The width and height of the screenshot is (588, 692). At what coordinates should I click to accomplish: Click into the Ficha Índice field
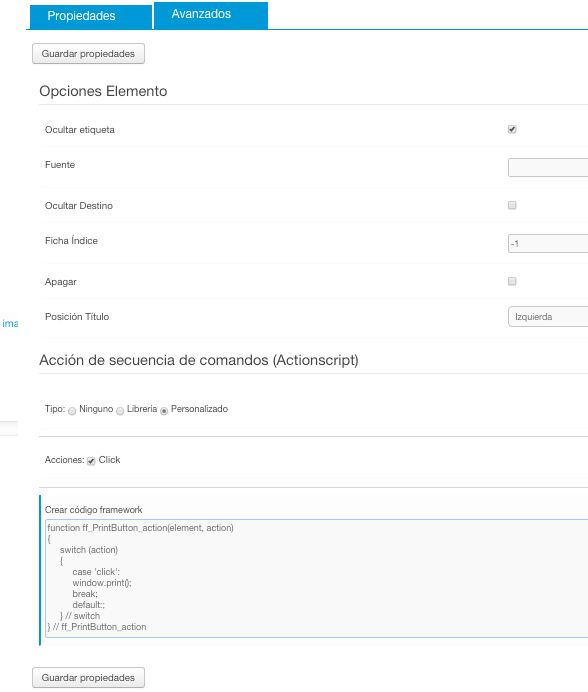[x=548, y=244]
